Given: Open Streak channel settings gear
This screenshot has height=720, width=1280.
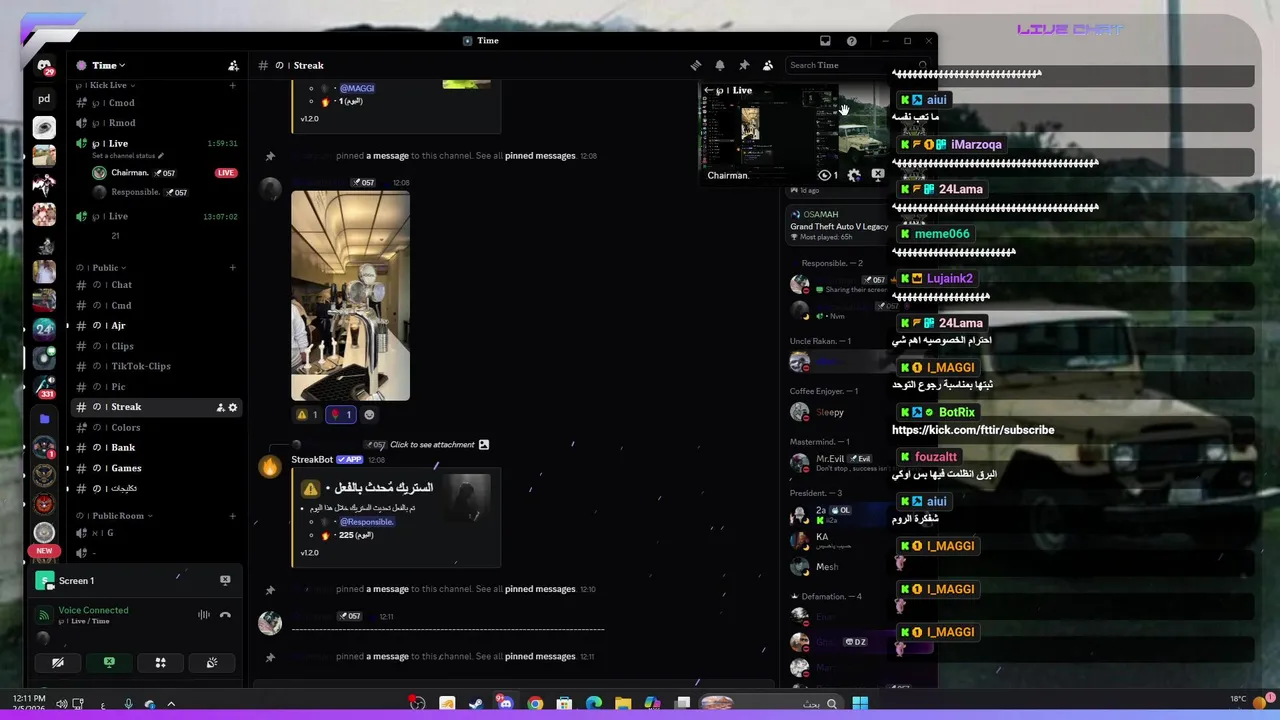Looking at the screenshot, I should 233,407.
